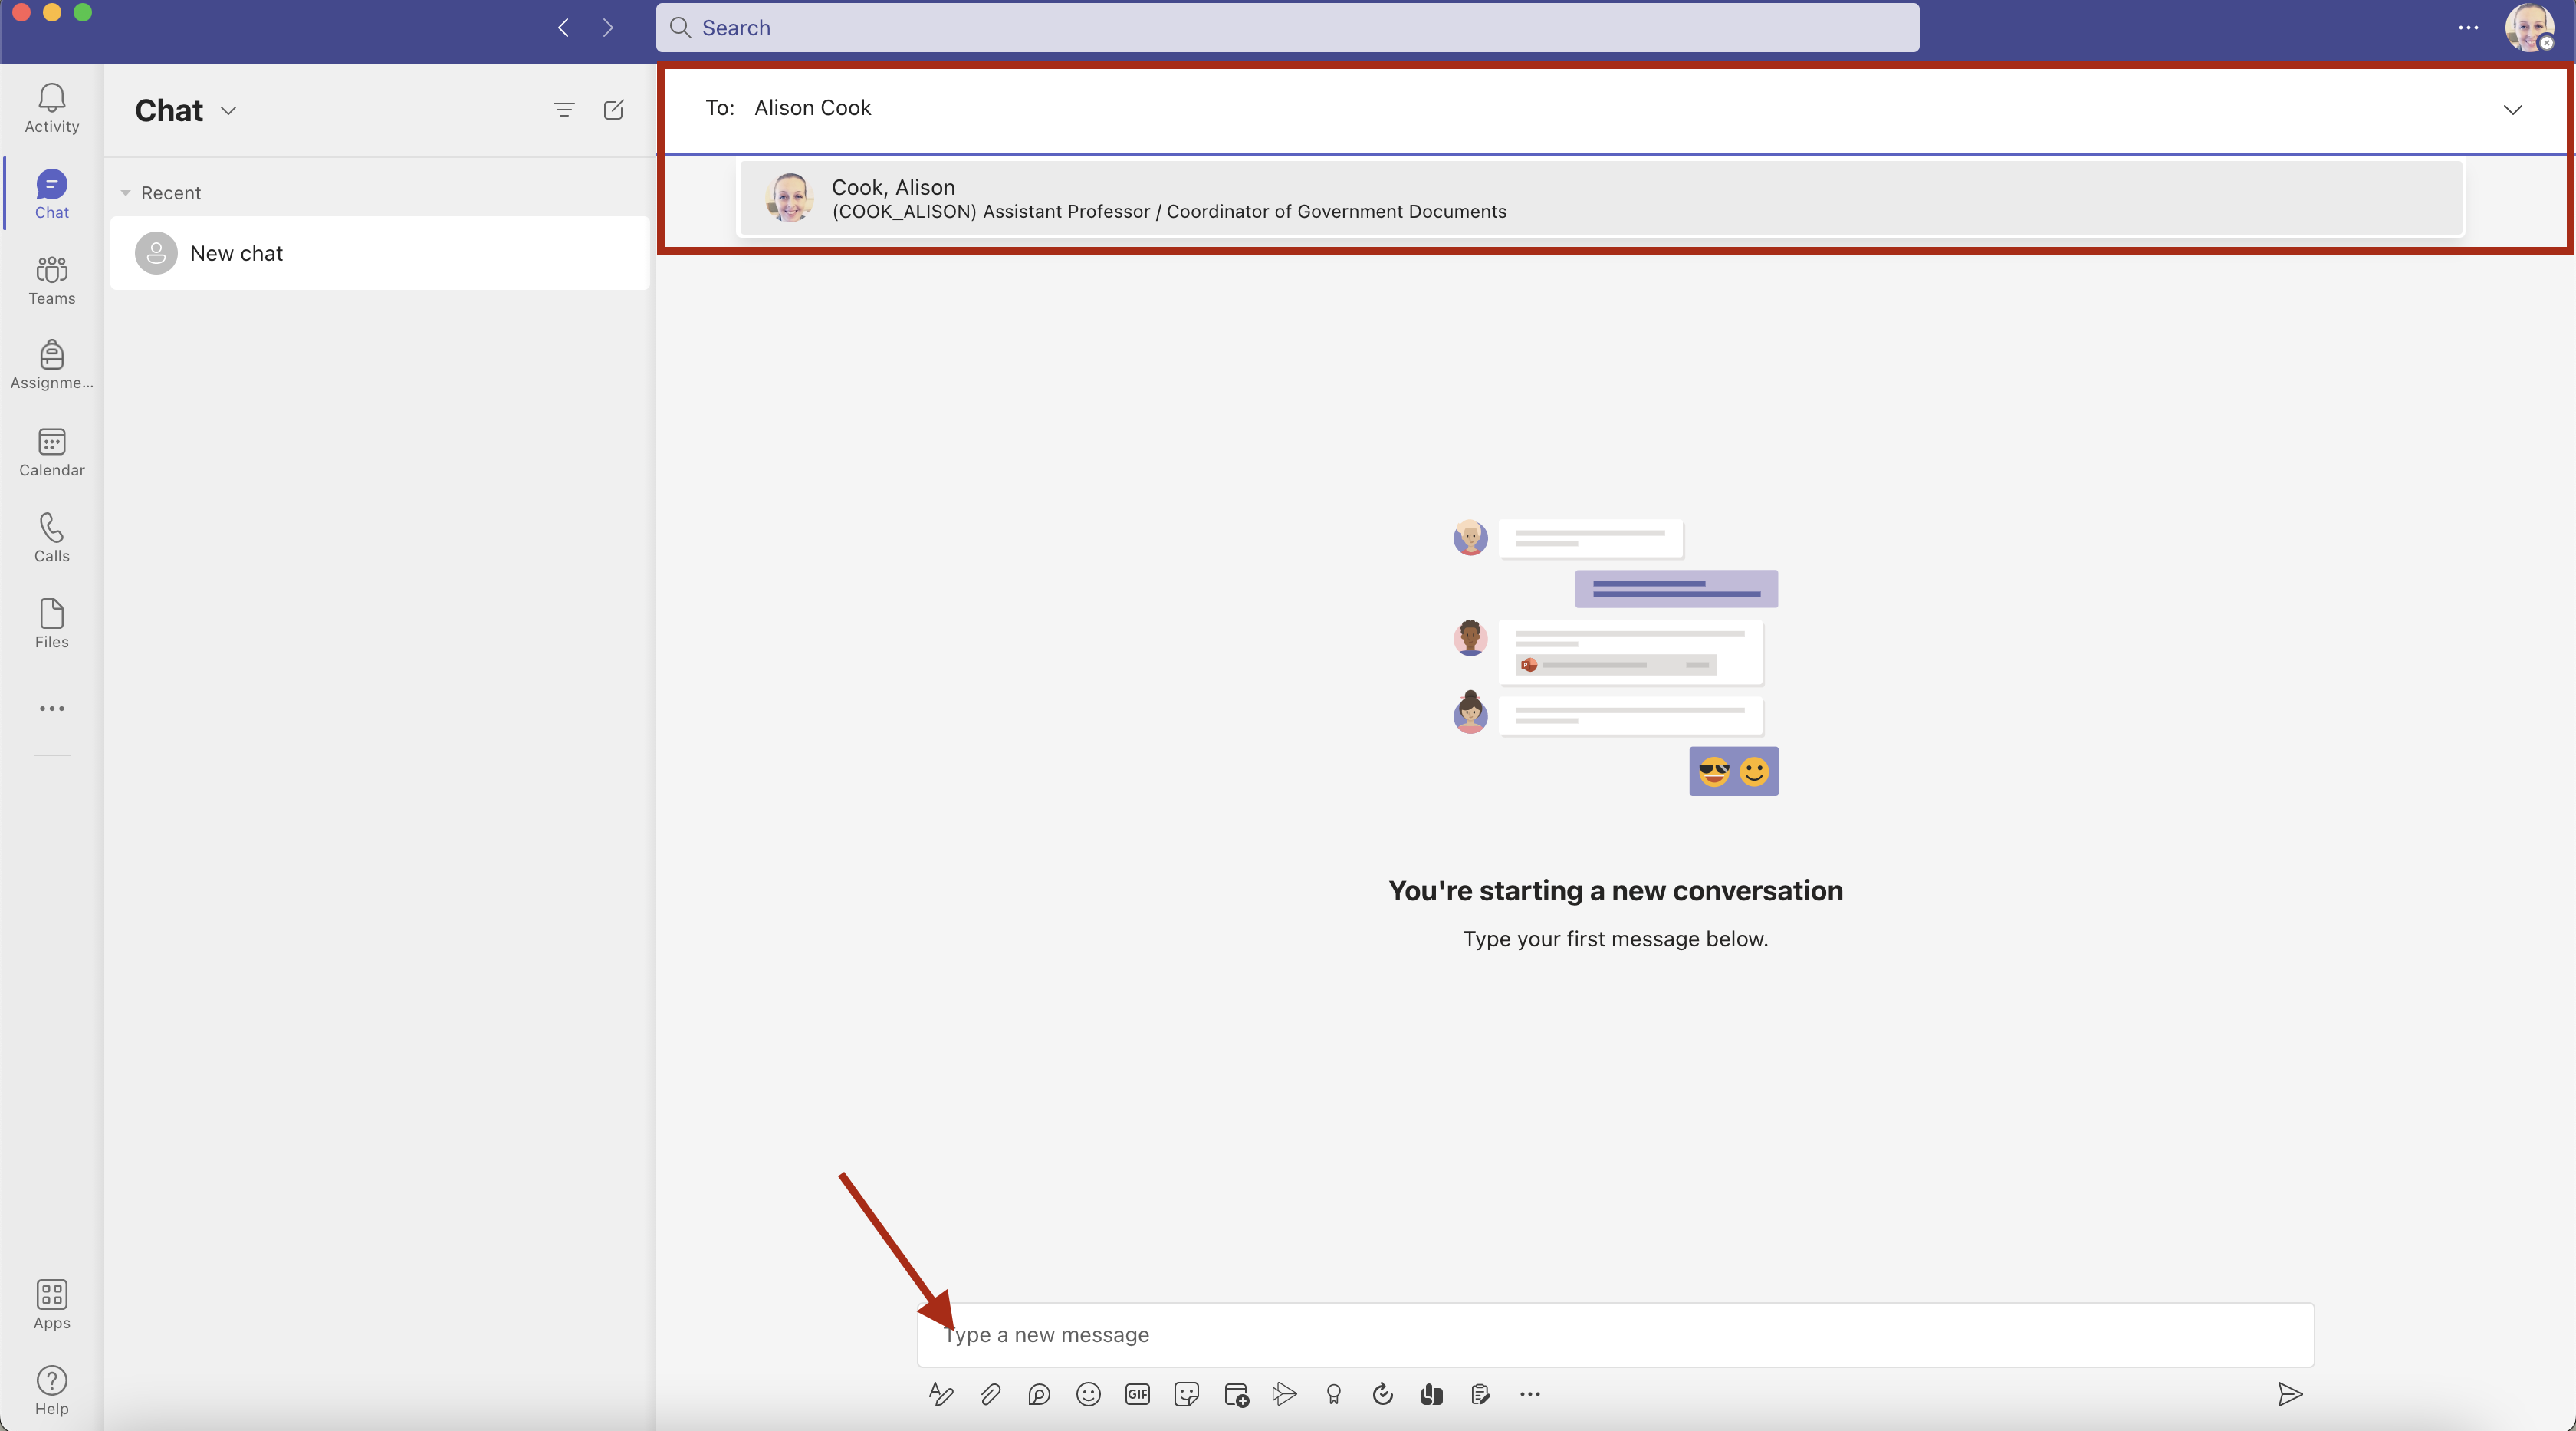Start a new chat with compose icon
Viewport: 2576px width, 1431px height.
point(613,110)
